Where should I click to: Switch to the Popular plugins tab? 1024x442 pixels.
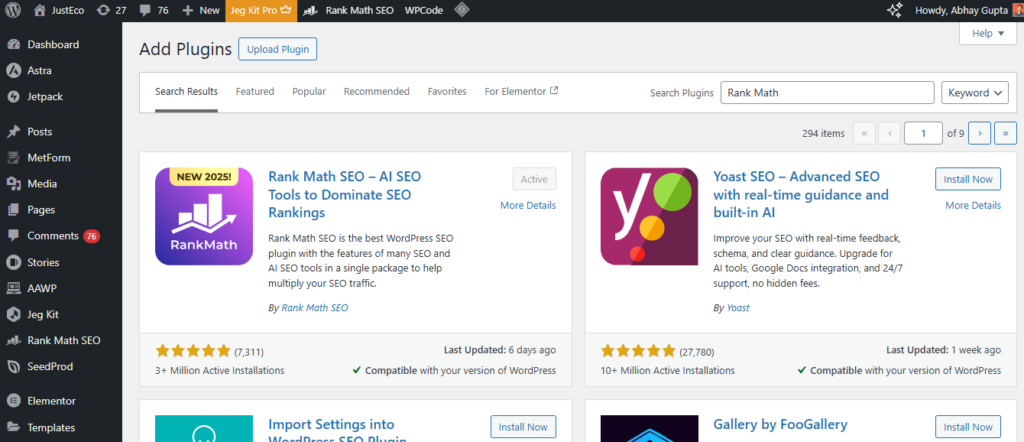(309, 91)
